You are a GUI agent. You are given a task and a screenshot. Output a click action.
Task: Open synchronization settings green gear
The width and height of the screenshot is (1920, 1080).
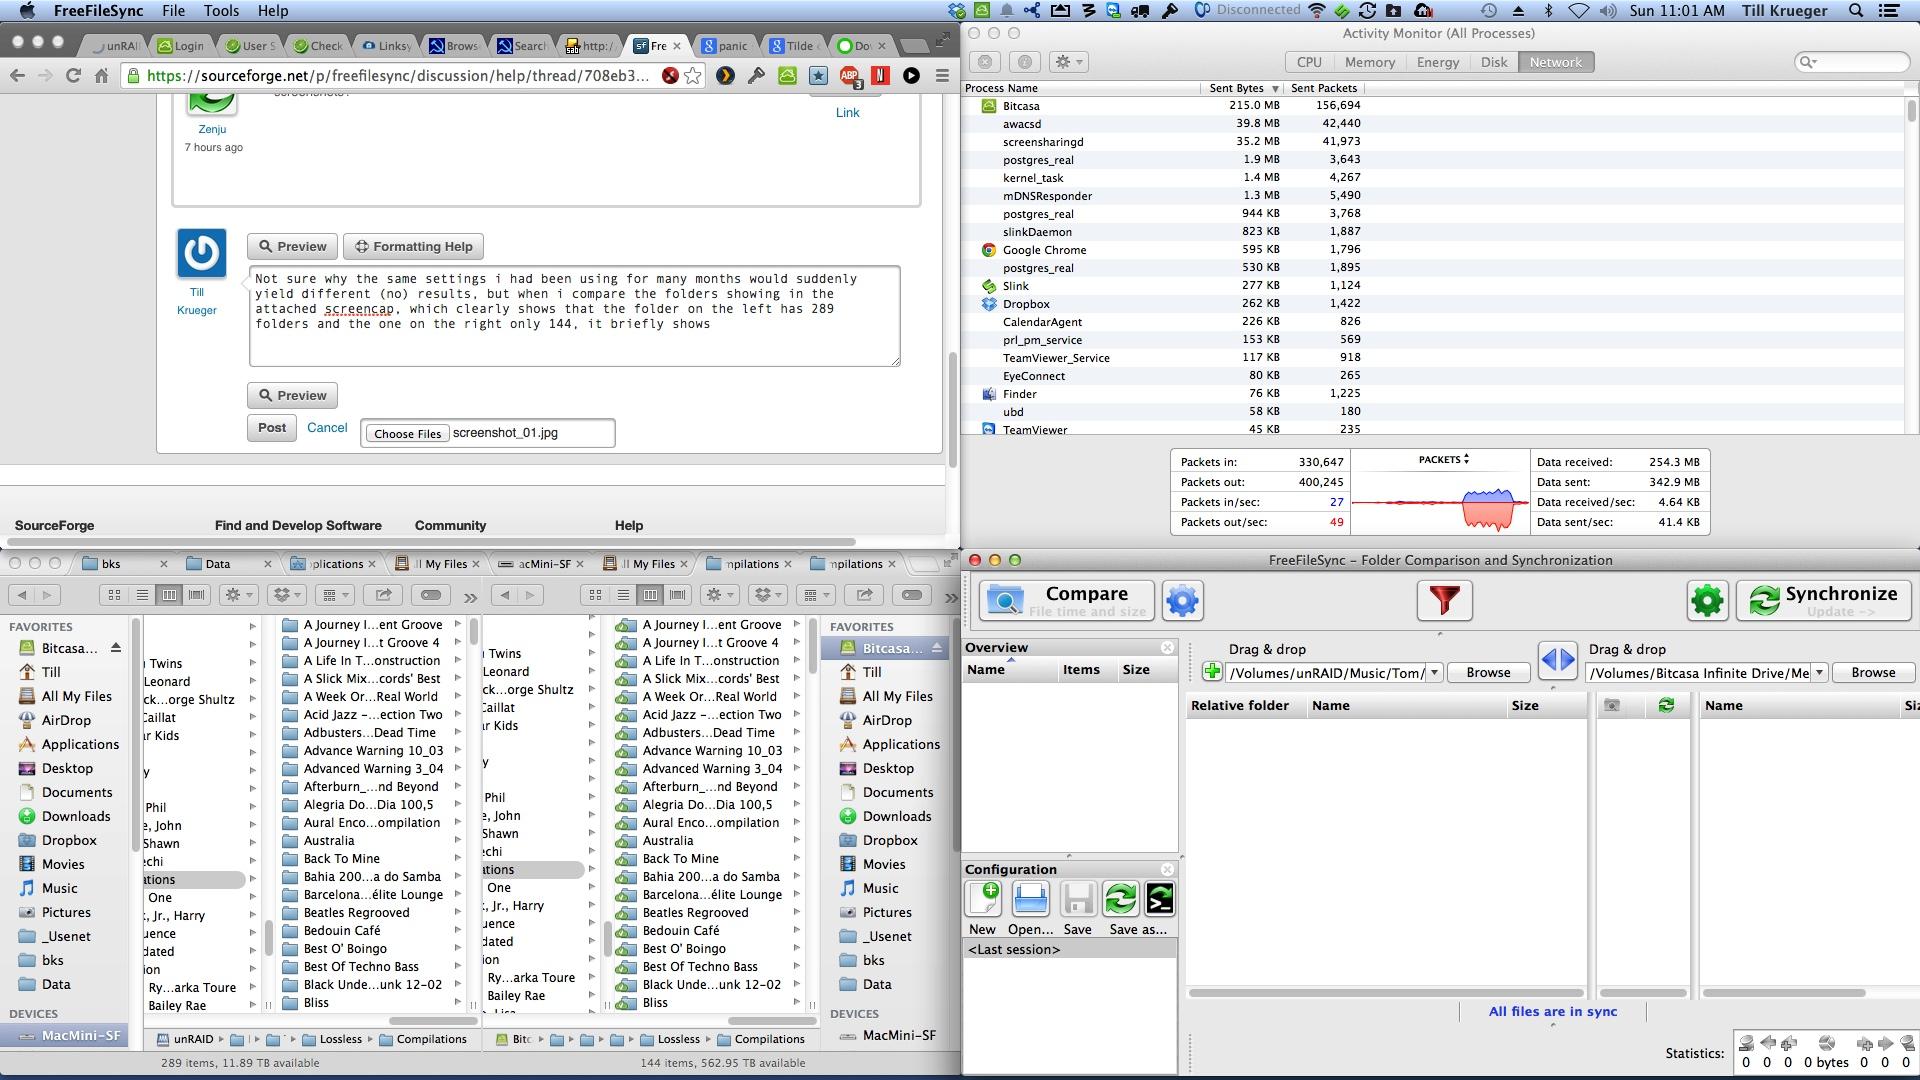coord(1707,601)
